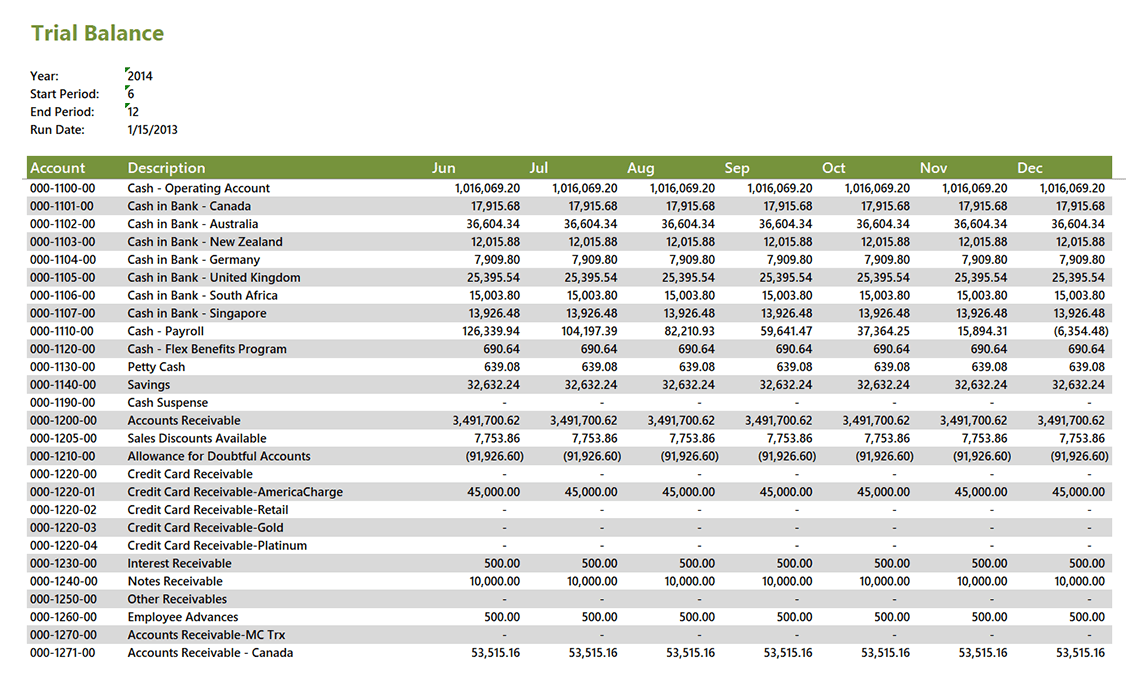Select account number 000-1103-00
Image resolution: width=1140 pixels, height=687 pixels.
click(63, 242)
